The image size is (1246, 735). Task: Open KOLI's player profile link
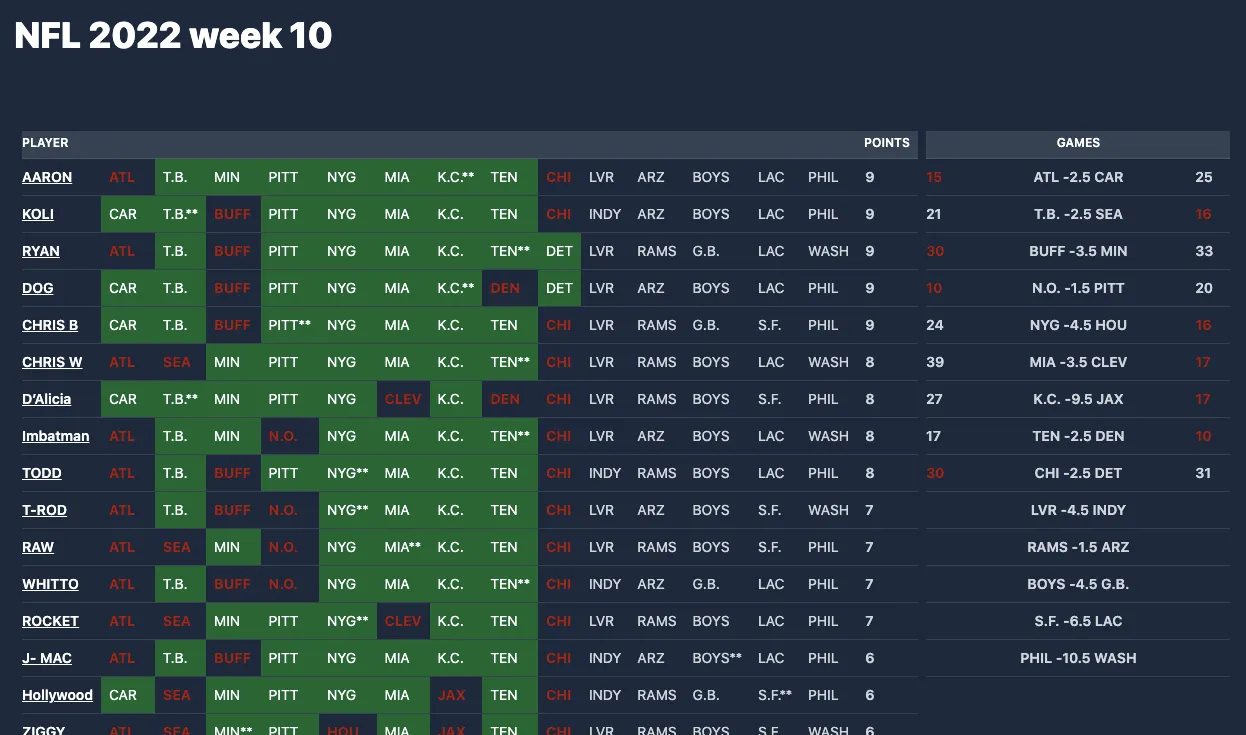point(37,214)
